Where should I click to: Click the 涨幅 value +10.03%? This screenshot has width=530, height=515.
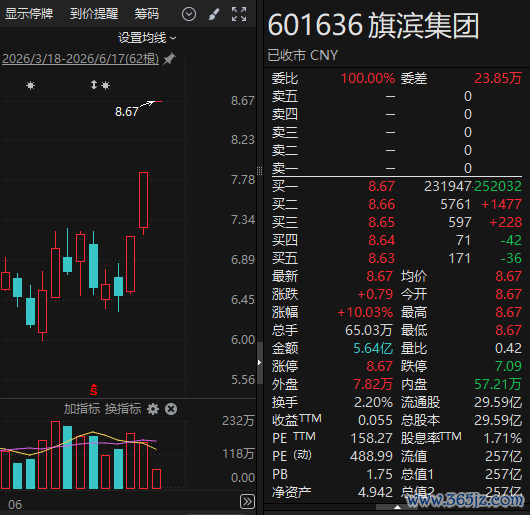click(365, 312)
